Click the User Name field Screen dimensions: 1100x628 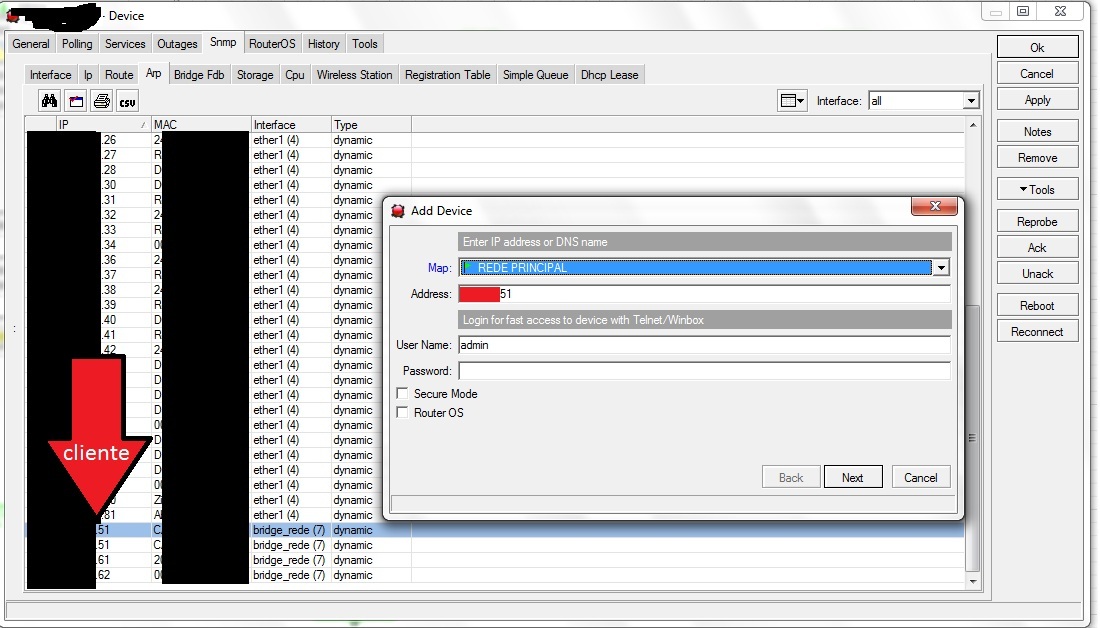pyautogui.click(x=704, y=345)
